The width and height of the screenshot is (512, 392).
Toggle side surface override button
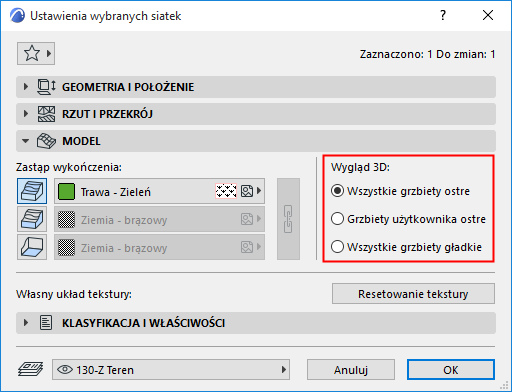[32, 219]
